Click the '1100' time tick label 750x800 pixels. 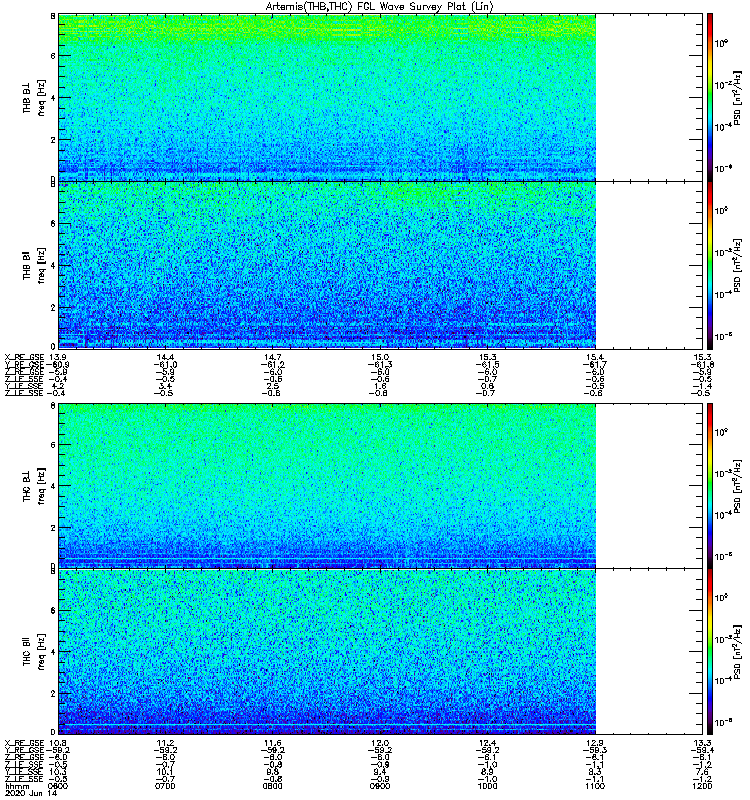coord(595,786)
